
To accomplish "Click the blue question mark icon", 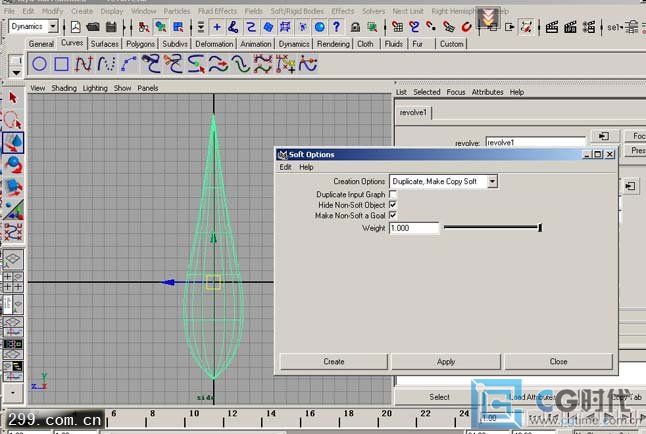I will (337, 27).
